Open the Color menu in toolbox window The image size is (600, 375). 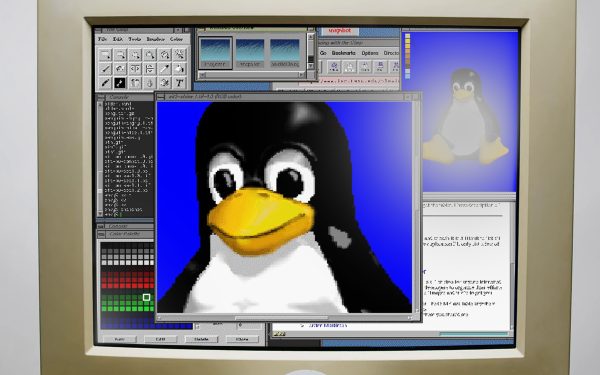(176, 39)
